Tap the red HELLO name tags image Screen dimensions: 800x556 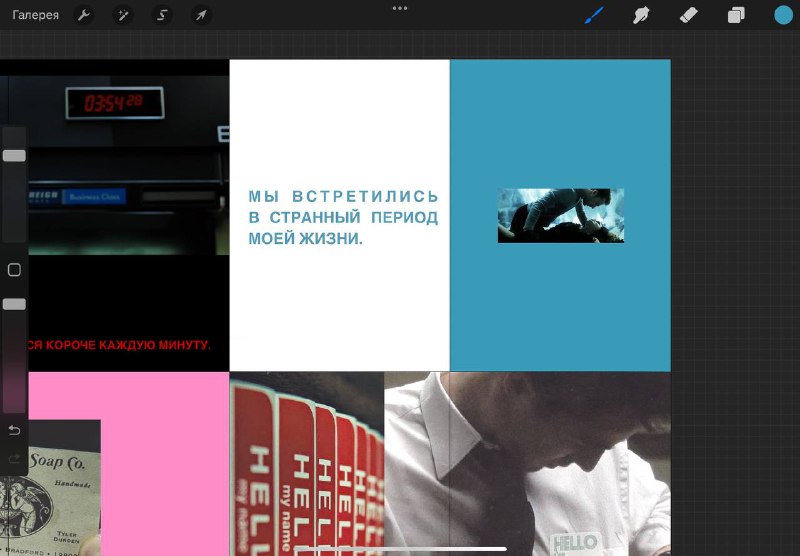[x=307, y=464]
